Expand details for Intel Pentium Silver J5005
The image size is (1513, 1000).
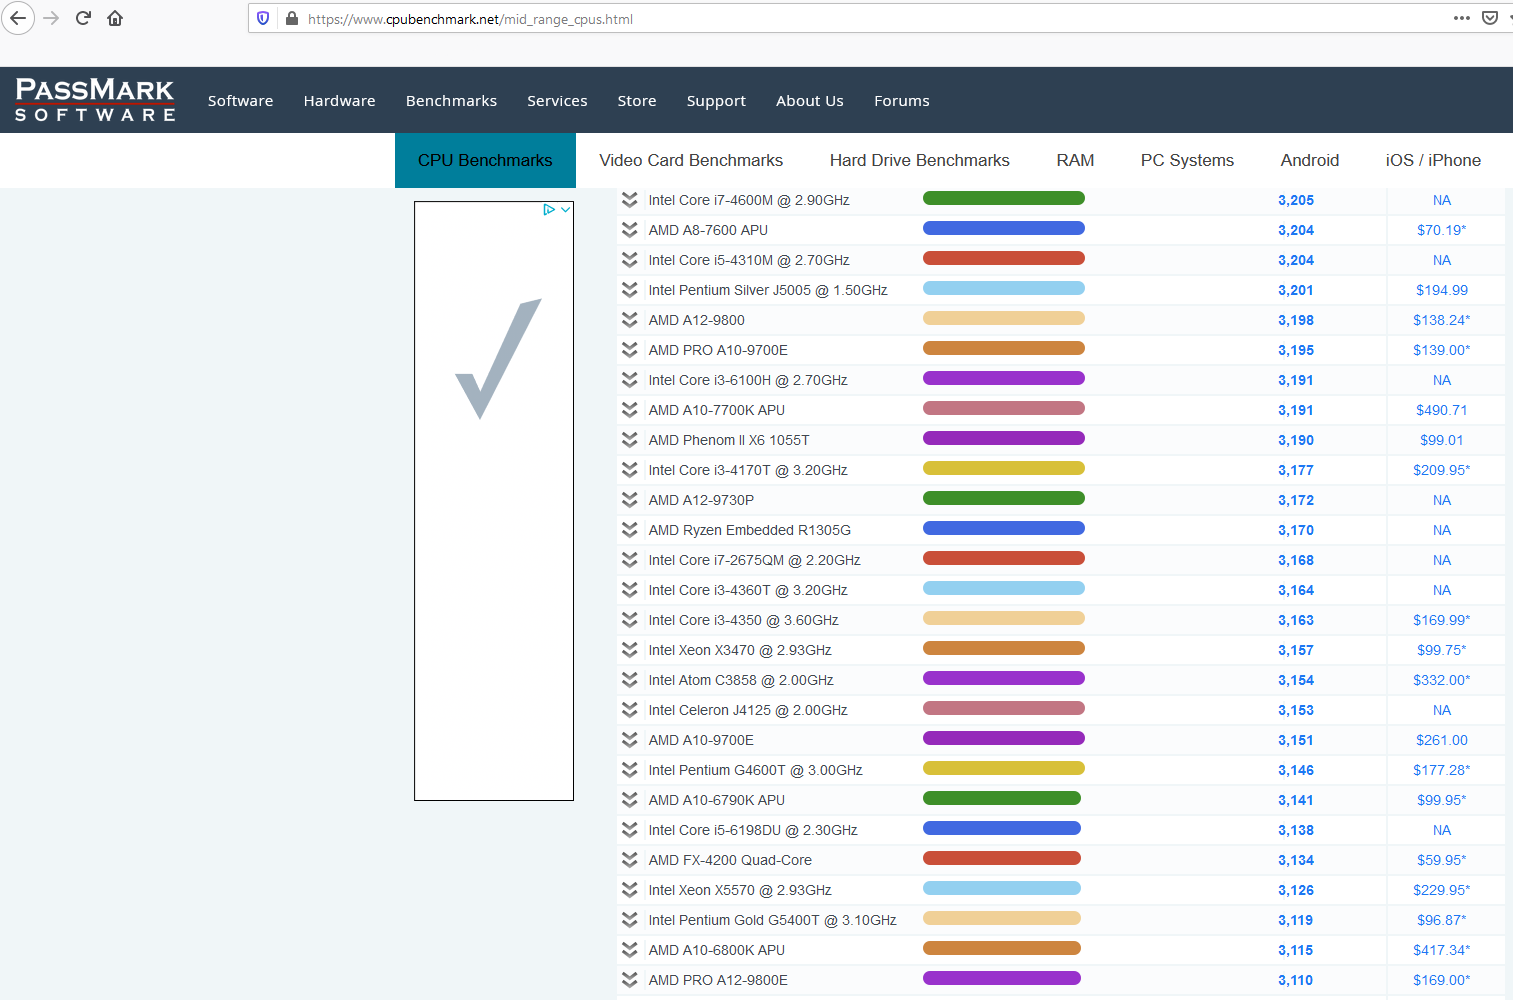[629, 290]
